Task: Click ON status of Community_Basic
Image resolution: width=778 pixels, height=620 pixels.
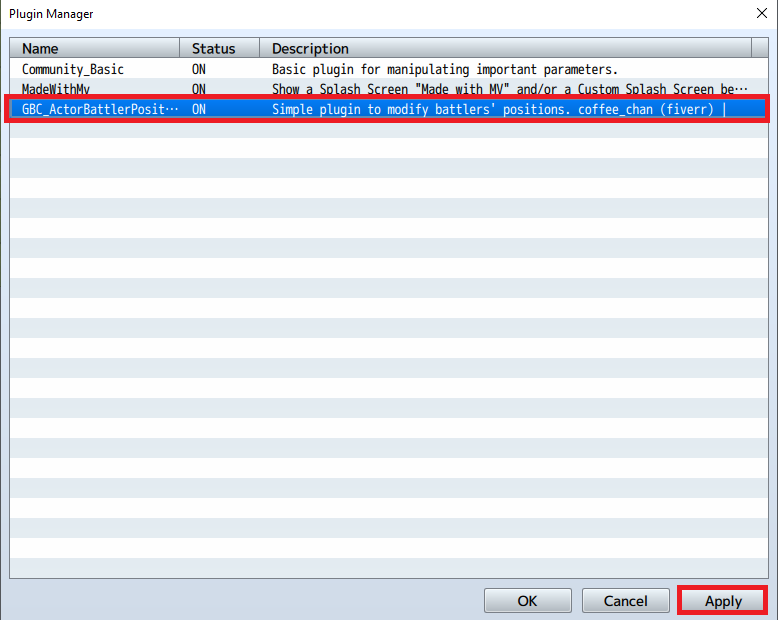Action: pyautogui.click(x=199, y=69)
